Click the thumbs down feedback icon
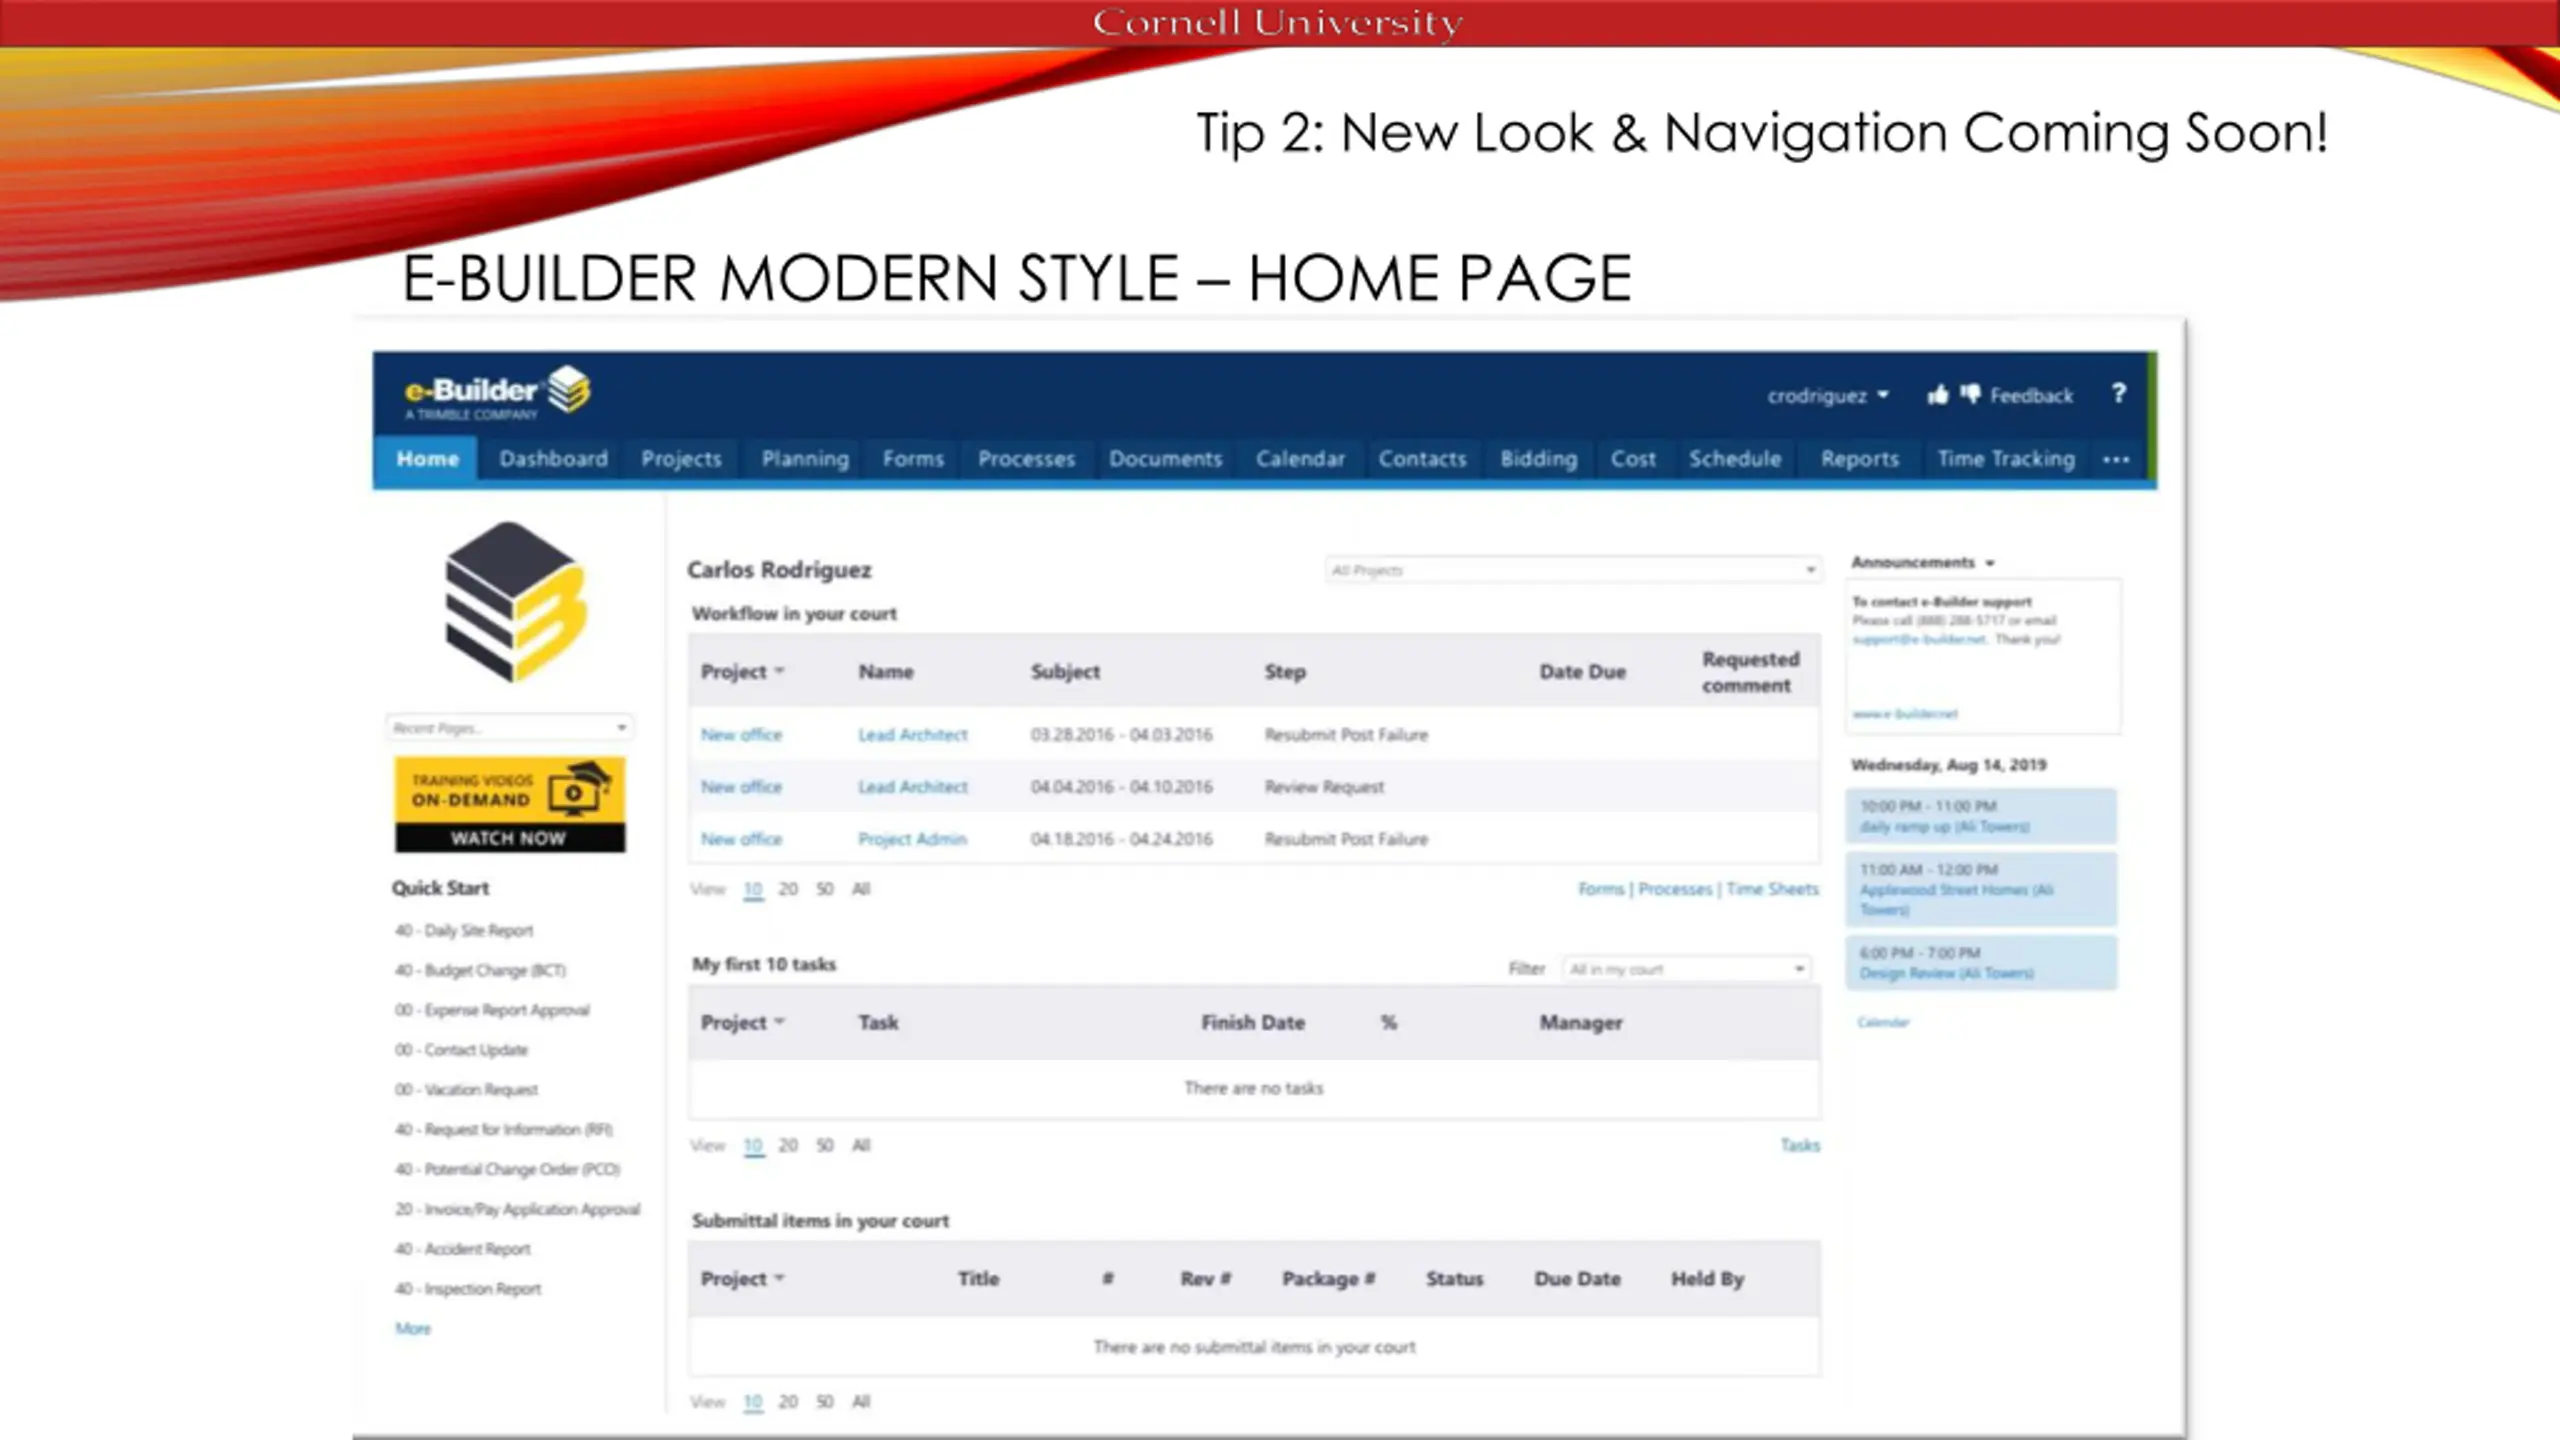Image resolution: width=2560 pixels, height=1440 pixels. pyautogui.click(x=1970, y=393)
